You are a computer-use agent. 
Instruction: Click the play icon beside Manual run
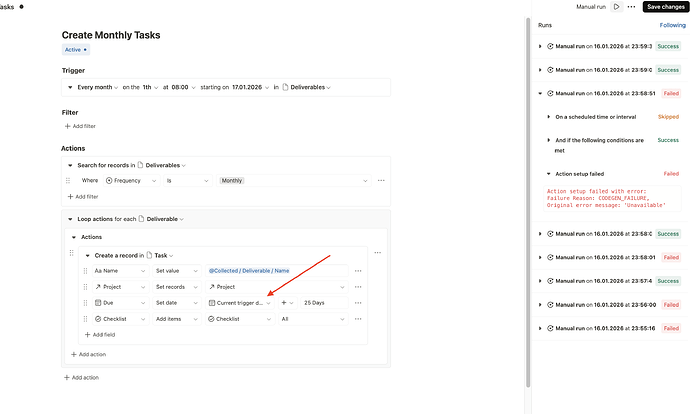pos(616,7)
